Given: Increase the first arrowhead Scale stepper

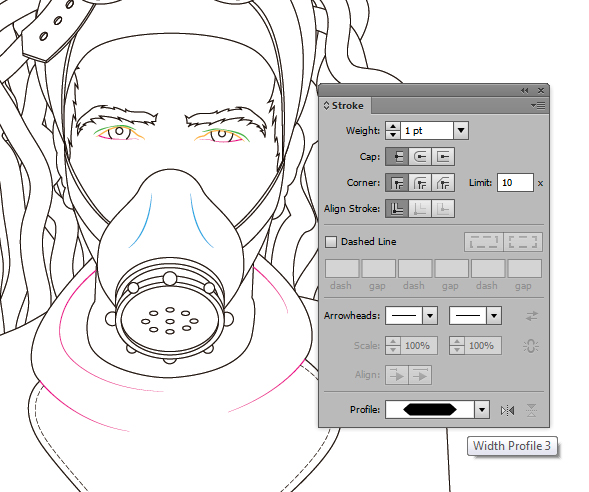Looking at the screenshot, I should 393,341.
